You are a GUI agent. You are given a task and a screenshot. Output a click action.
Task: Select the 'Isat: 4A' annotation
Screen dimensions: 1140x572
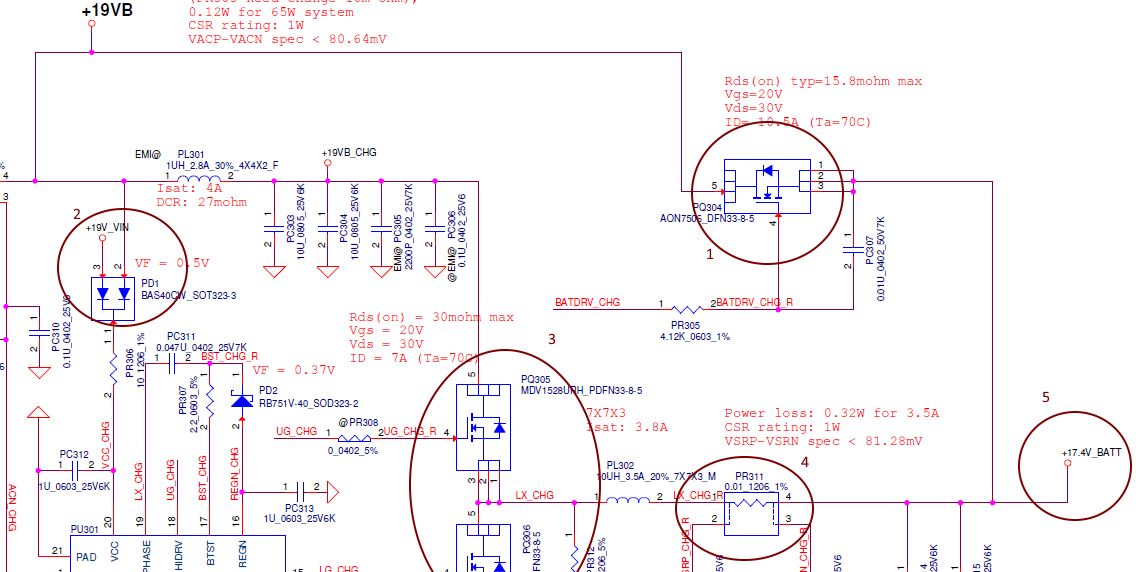tap(189, 188)
